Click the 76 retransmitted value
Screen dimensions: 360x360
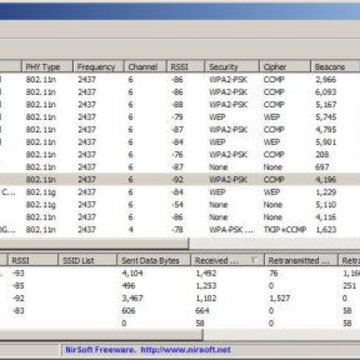pyautogui.click(x=273, y=273)
